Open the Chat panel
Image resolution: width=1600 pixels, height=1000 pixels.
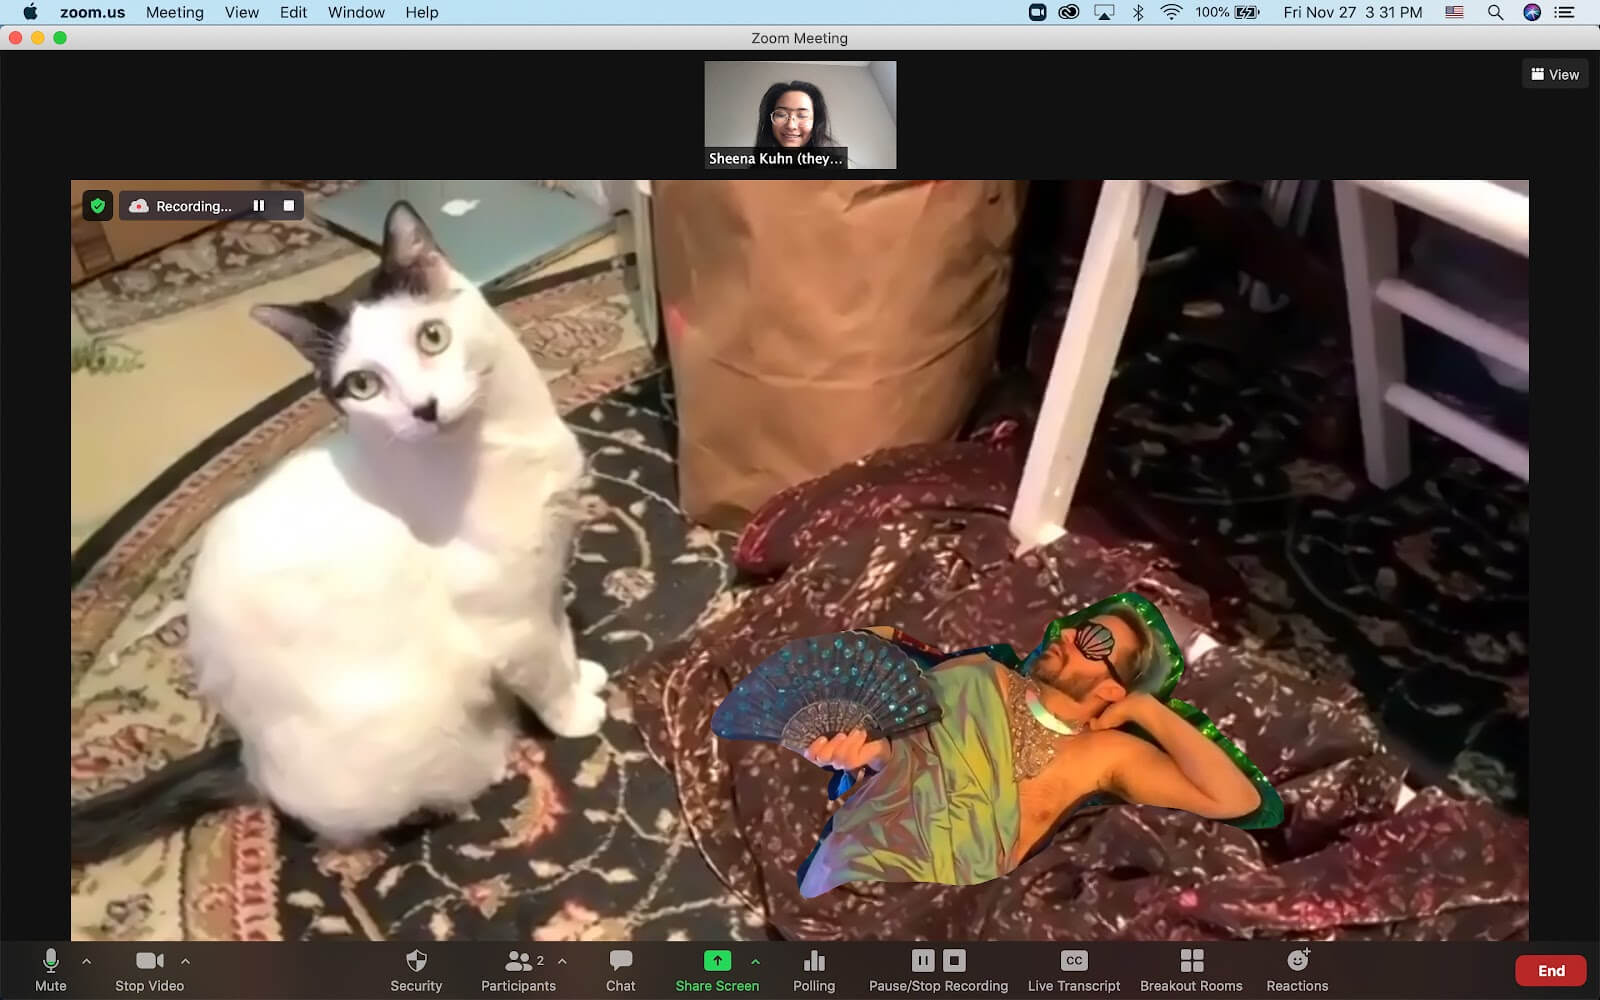coord(620,970)
